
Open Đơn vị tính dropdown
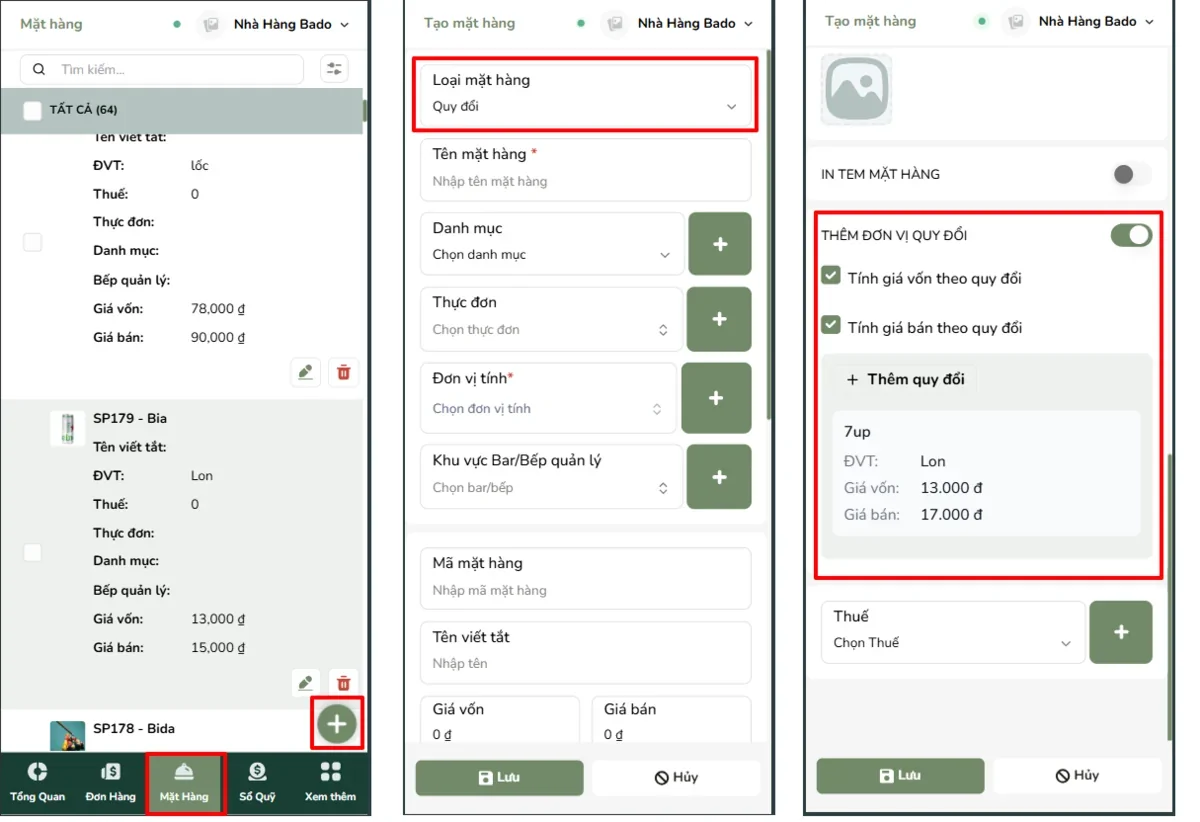(548, 398)
